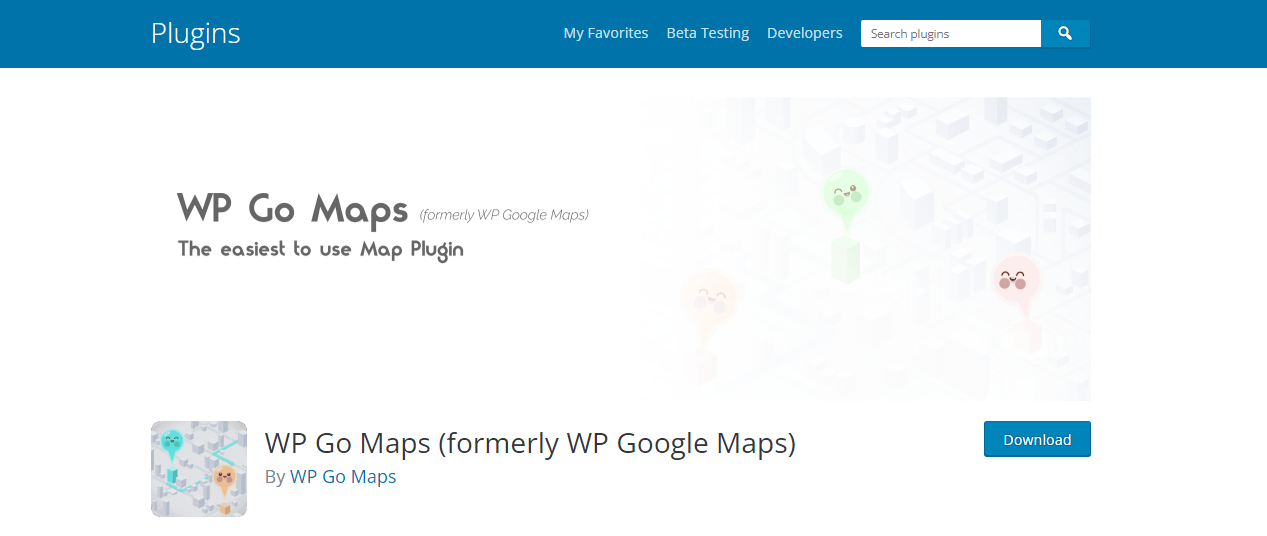Download the WP Go Maps plugin
The image size is (1267, 536).
1037,439
